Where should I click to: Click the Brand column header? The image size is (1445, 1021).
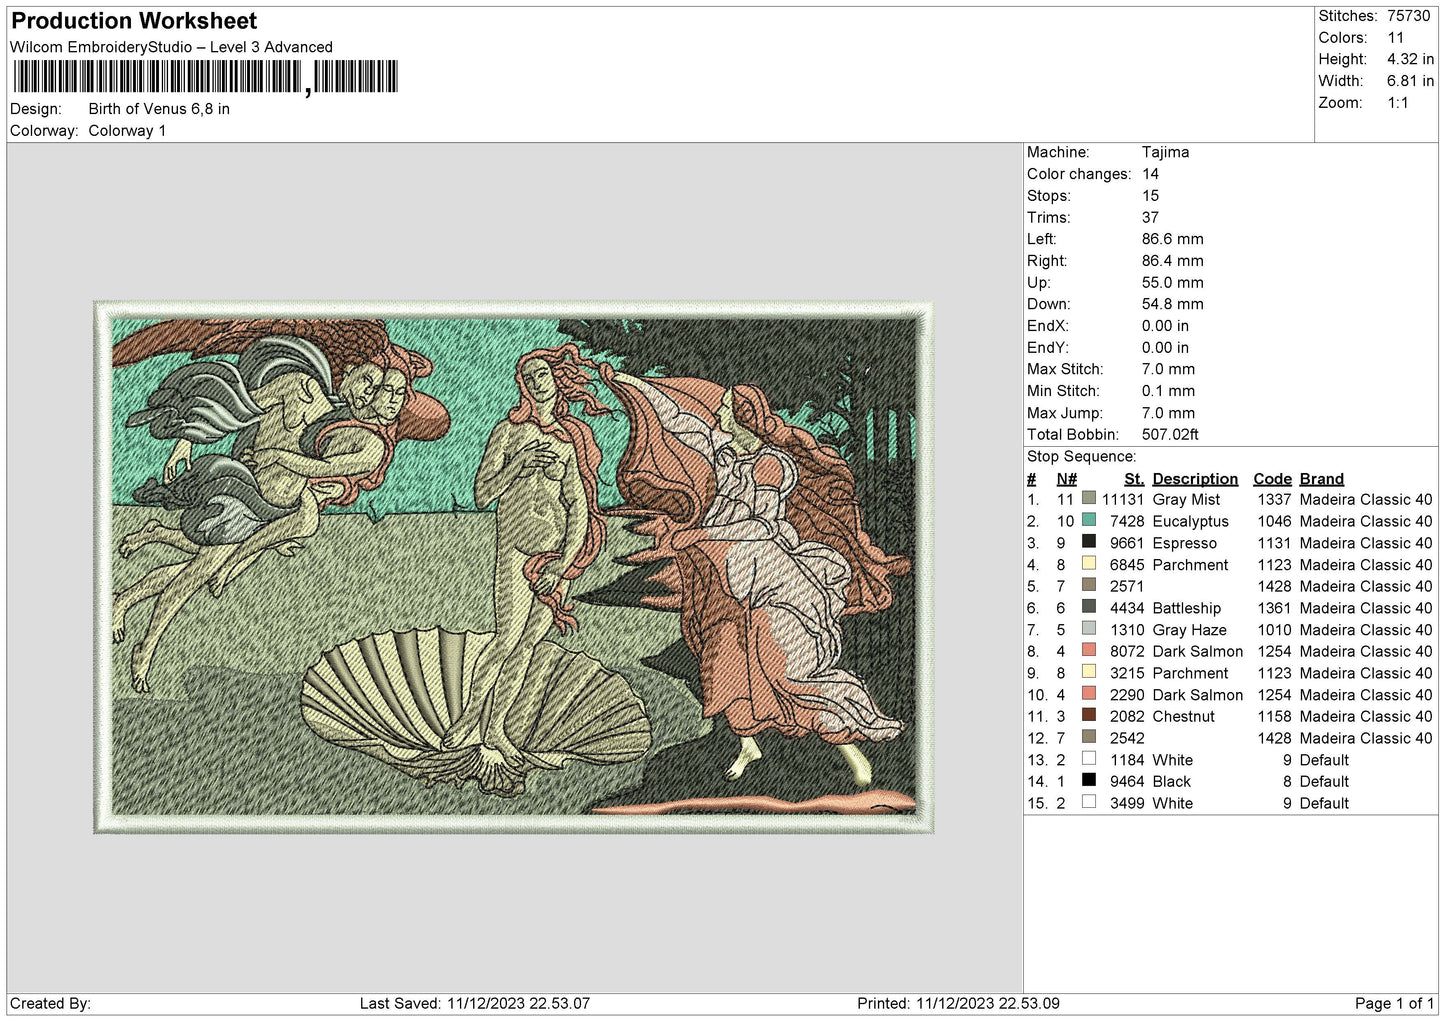[1322, 479]
